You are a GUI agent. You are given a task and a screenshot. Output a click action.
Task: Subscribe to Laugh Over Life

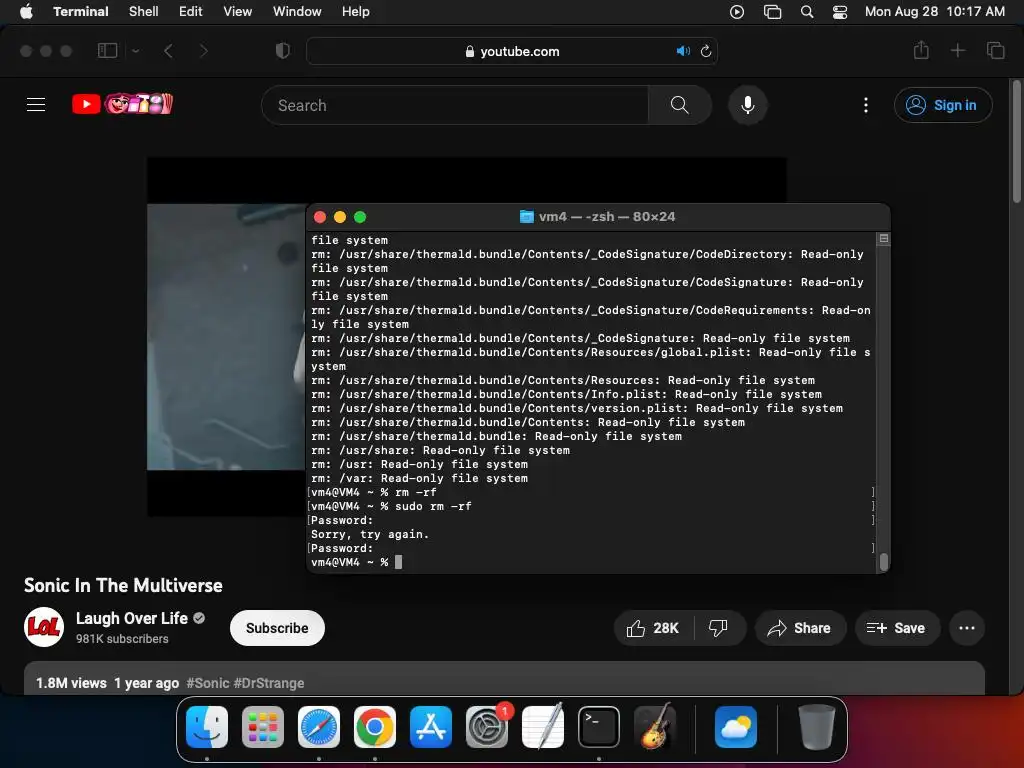coord(277,628)
